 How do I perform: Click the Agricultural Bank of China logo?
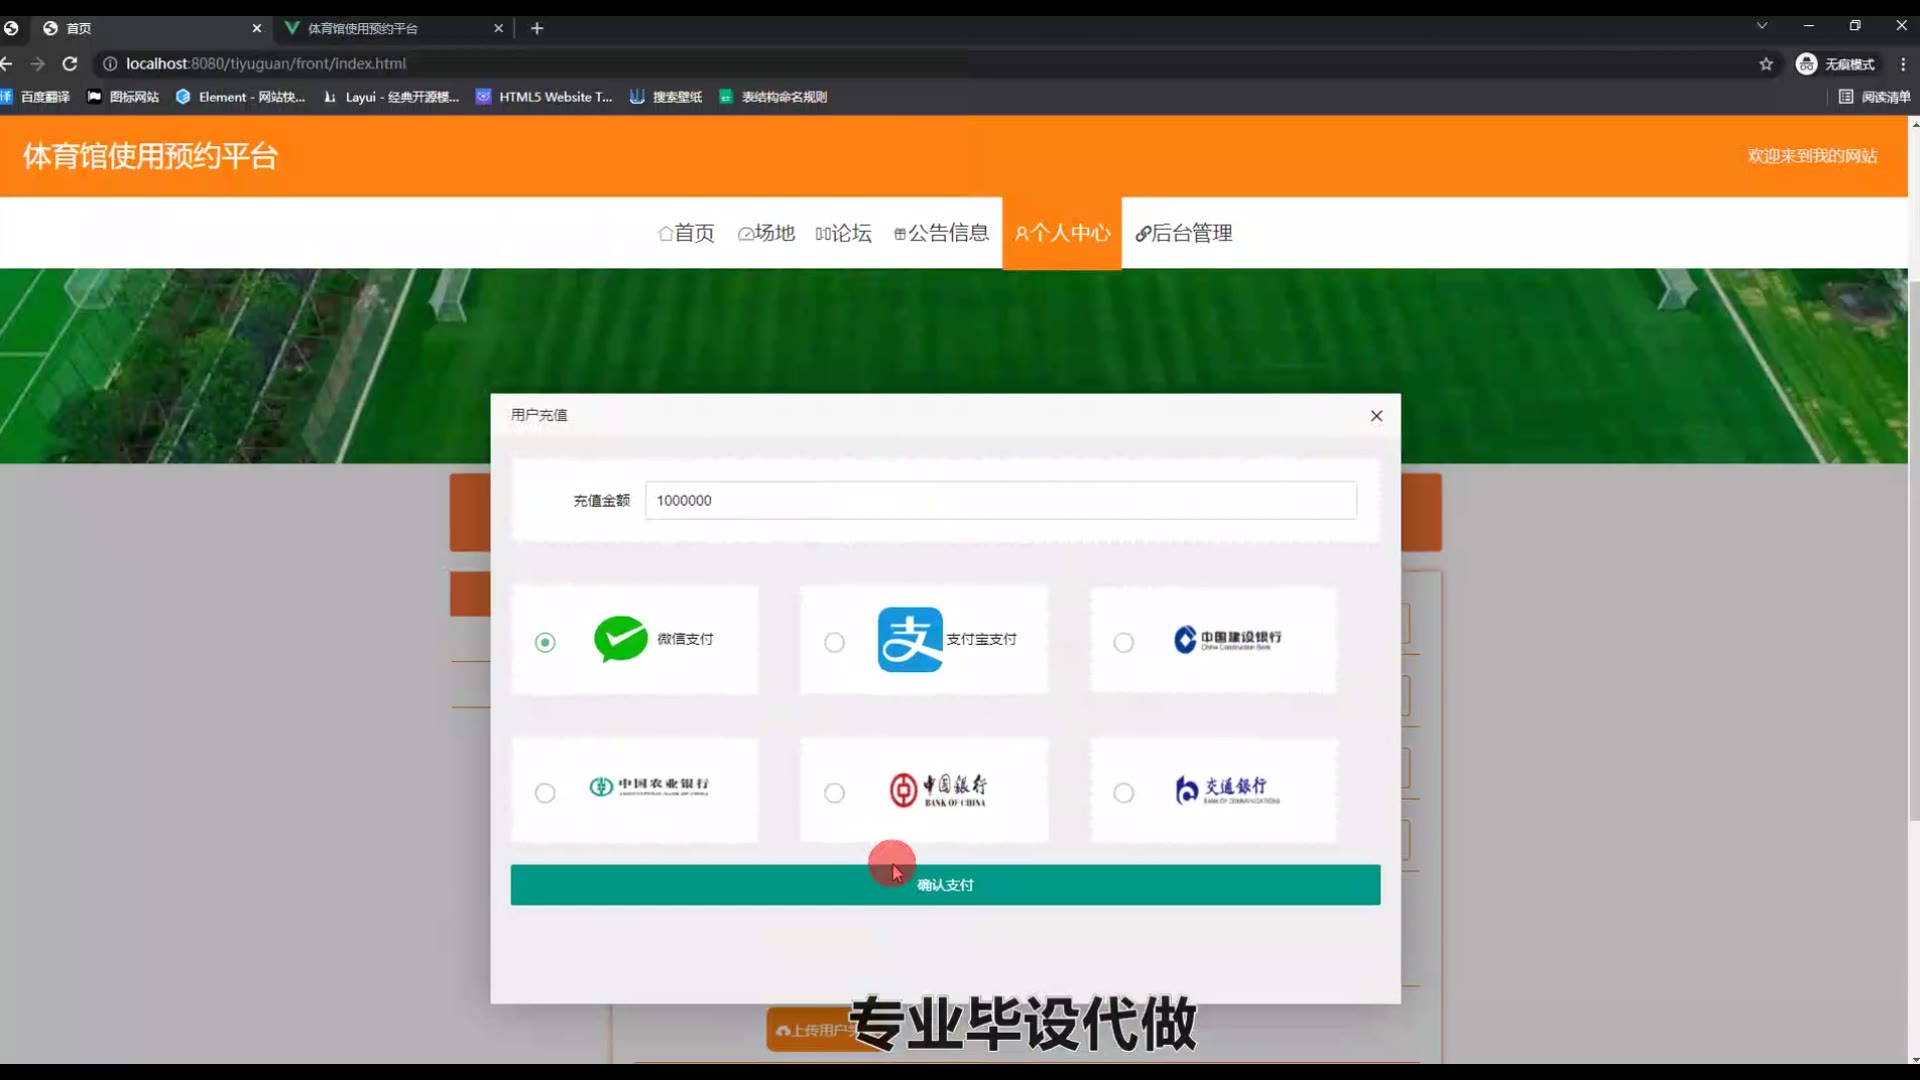[649, 787]
